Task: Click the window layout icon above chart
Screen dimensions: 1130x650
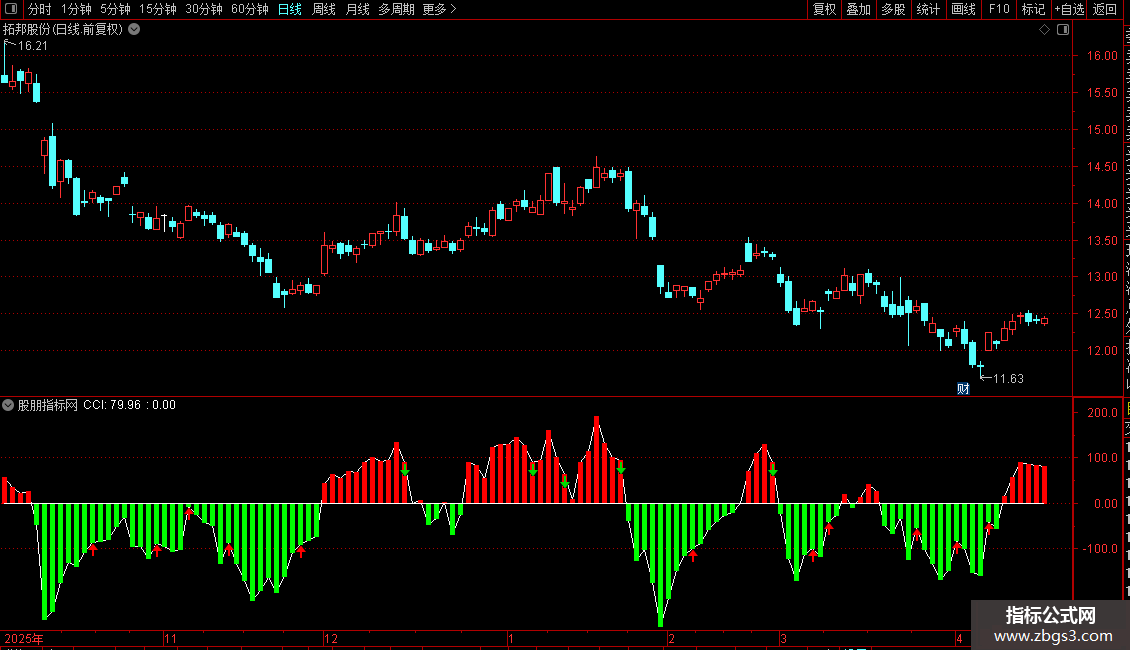Action: click(x=1063, y=30)
